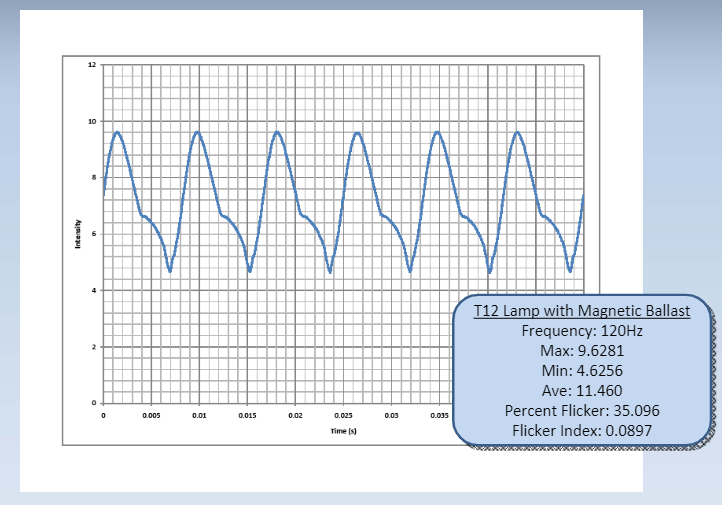This screenshot has width=722, height=505.
Task: Click the 'Max: 9.6281' value
Action: click(582, 351)
